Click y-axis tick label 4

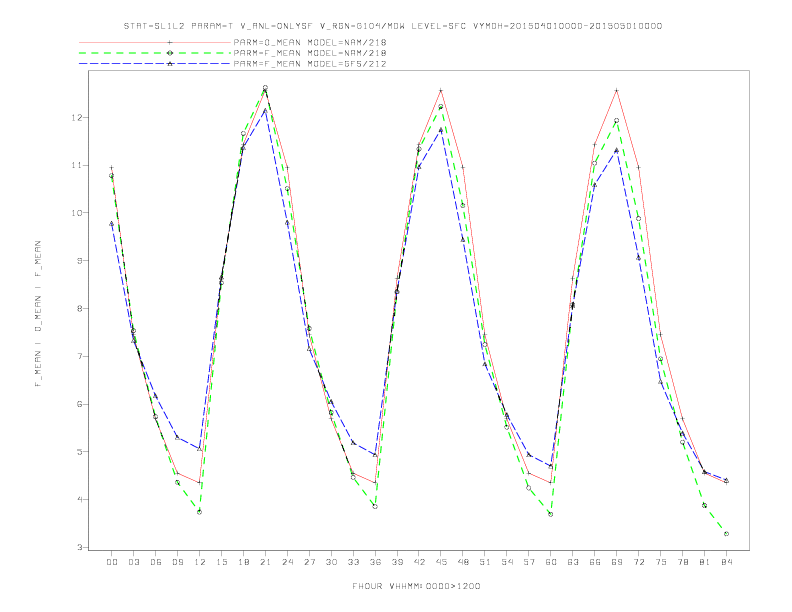coord(79,499)
